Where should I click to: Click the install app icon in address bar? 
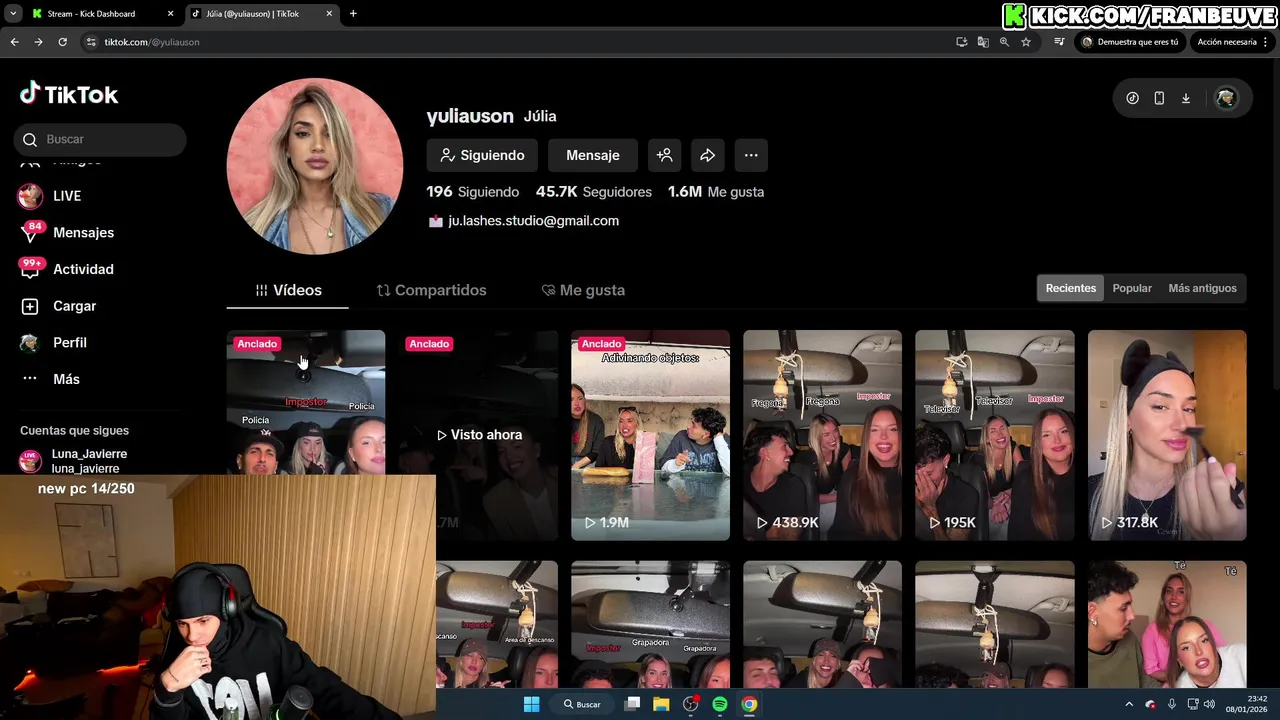point(961,42)
